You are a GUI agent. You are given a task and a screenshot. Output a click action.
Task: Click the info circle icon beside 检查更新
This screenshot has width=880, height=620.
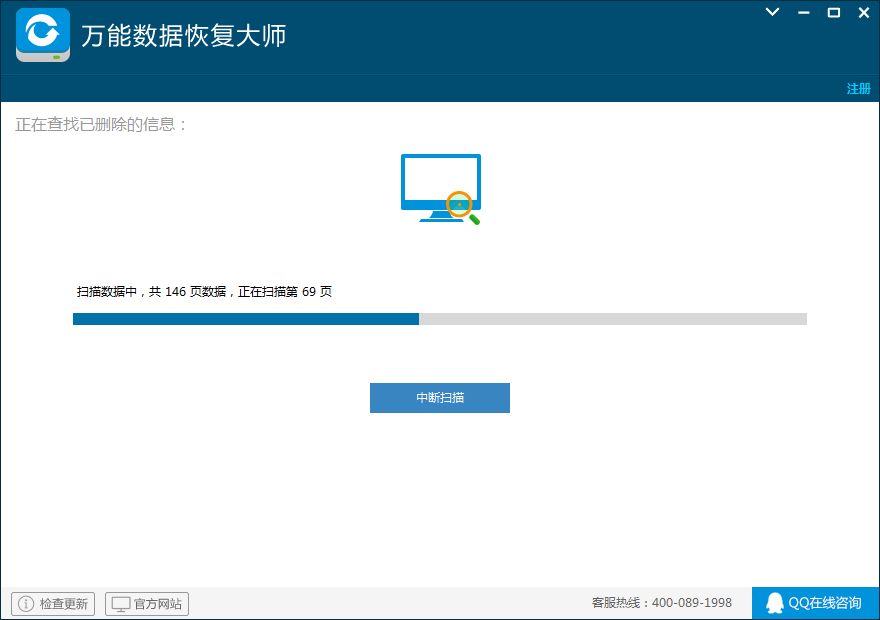click(x=26, y=604)
